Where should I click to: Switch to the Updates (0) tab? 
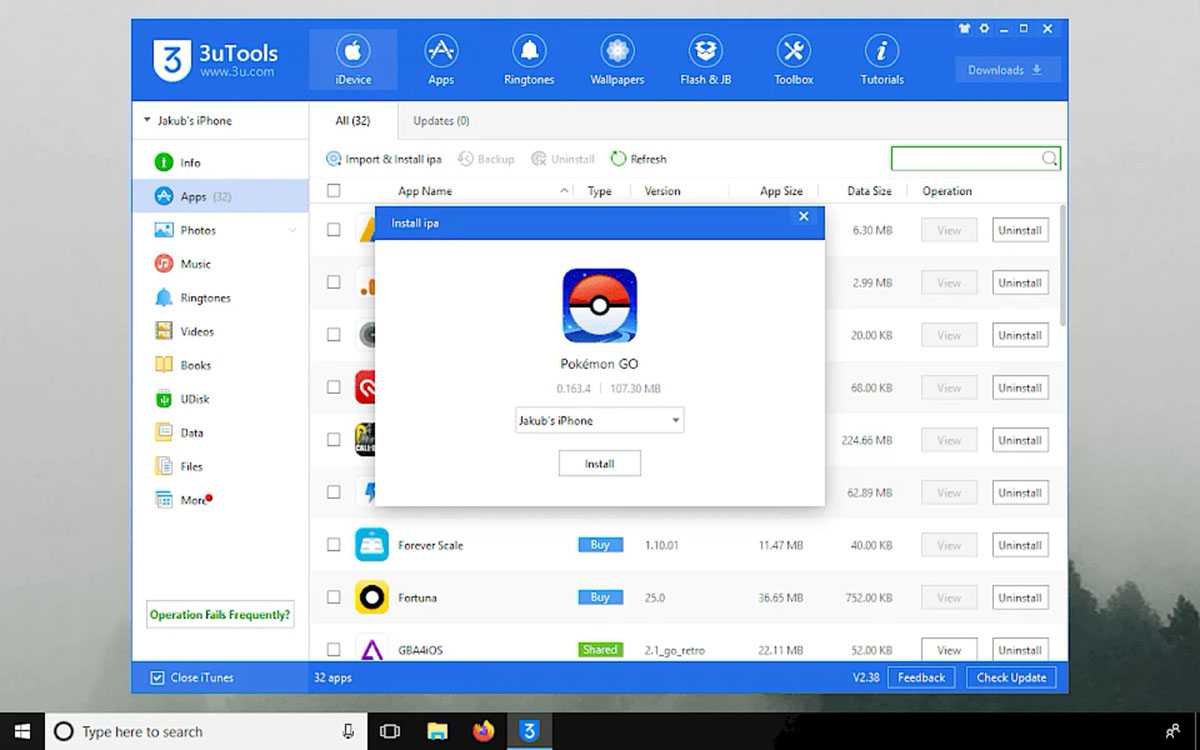(441, 121)
